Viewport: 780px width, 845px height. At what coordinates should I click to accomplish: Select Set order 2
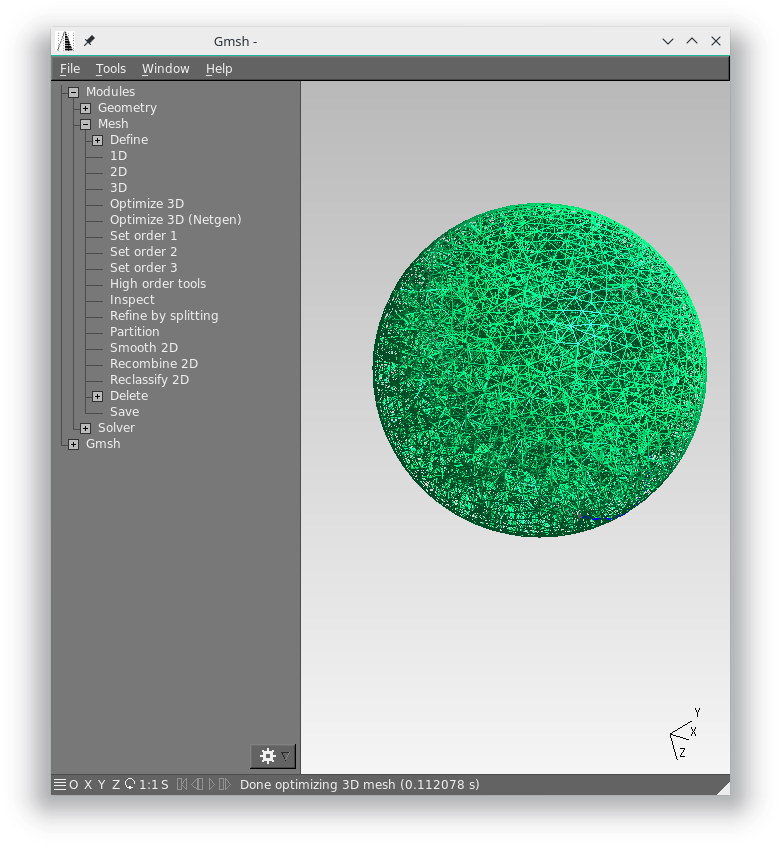pos(143,252)
